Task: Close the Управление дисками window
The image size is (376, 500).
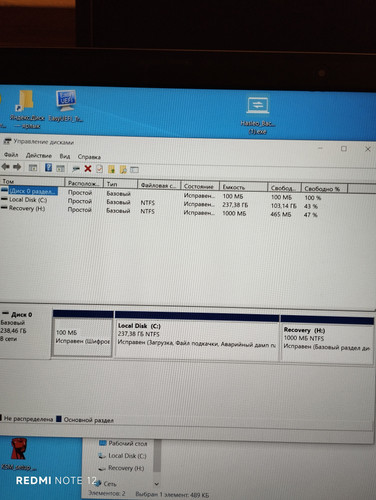Action: click(368, 149)
